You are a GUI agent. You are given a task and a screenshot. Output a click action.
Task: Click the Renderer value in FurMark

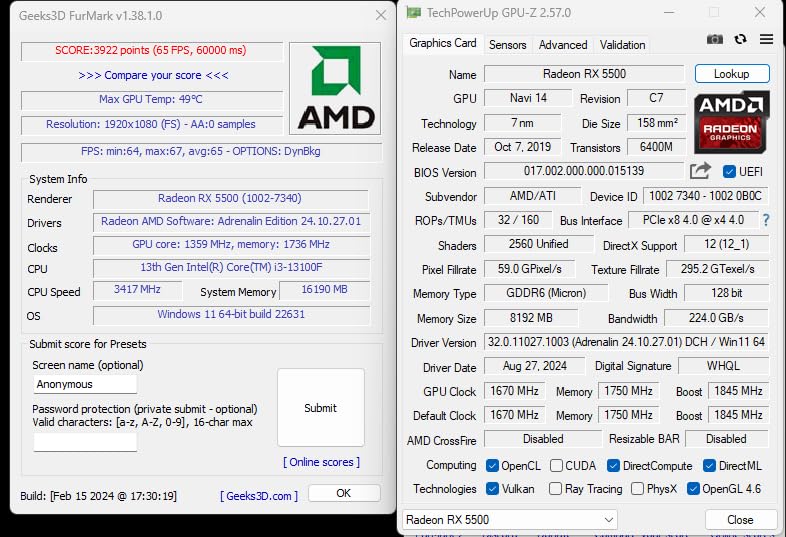click(231, 198)
